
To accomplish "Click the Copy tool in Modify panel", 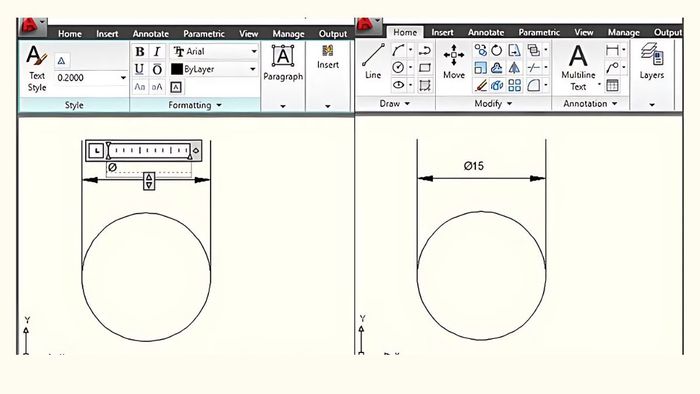I will 480,50.
